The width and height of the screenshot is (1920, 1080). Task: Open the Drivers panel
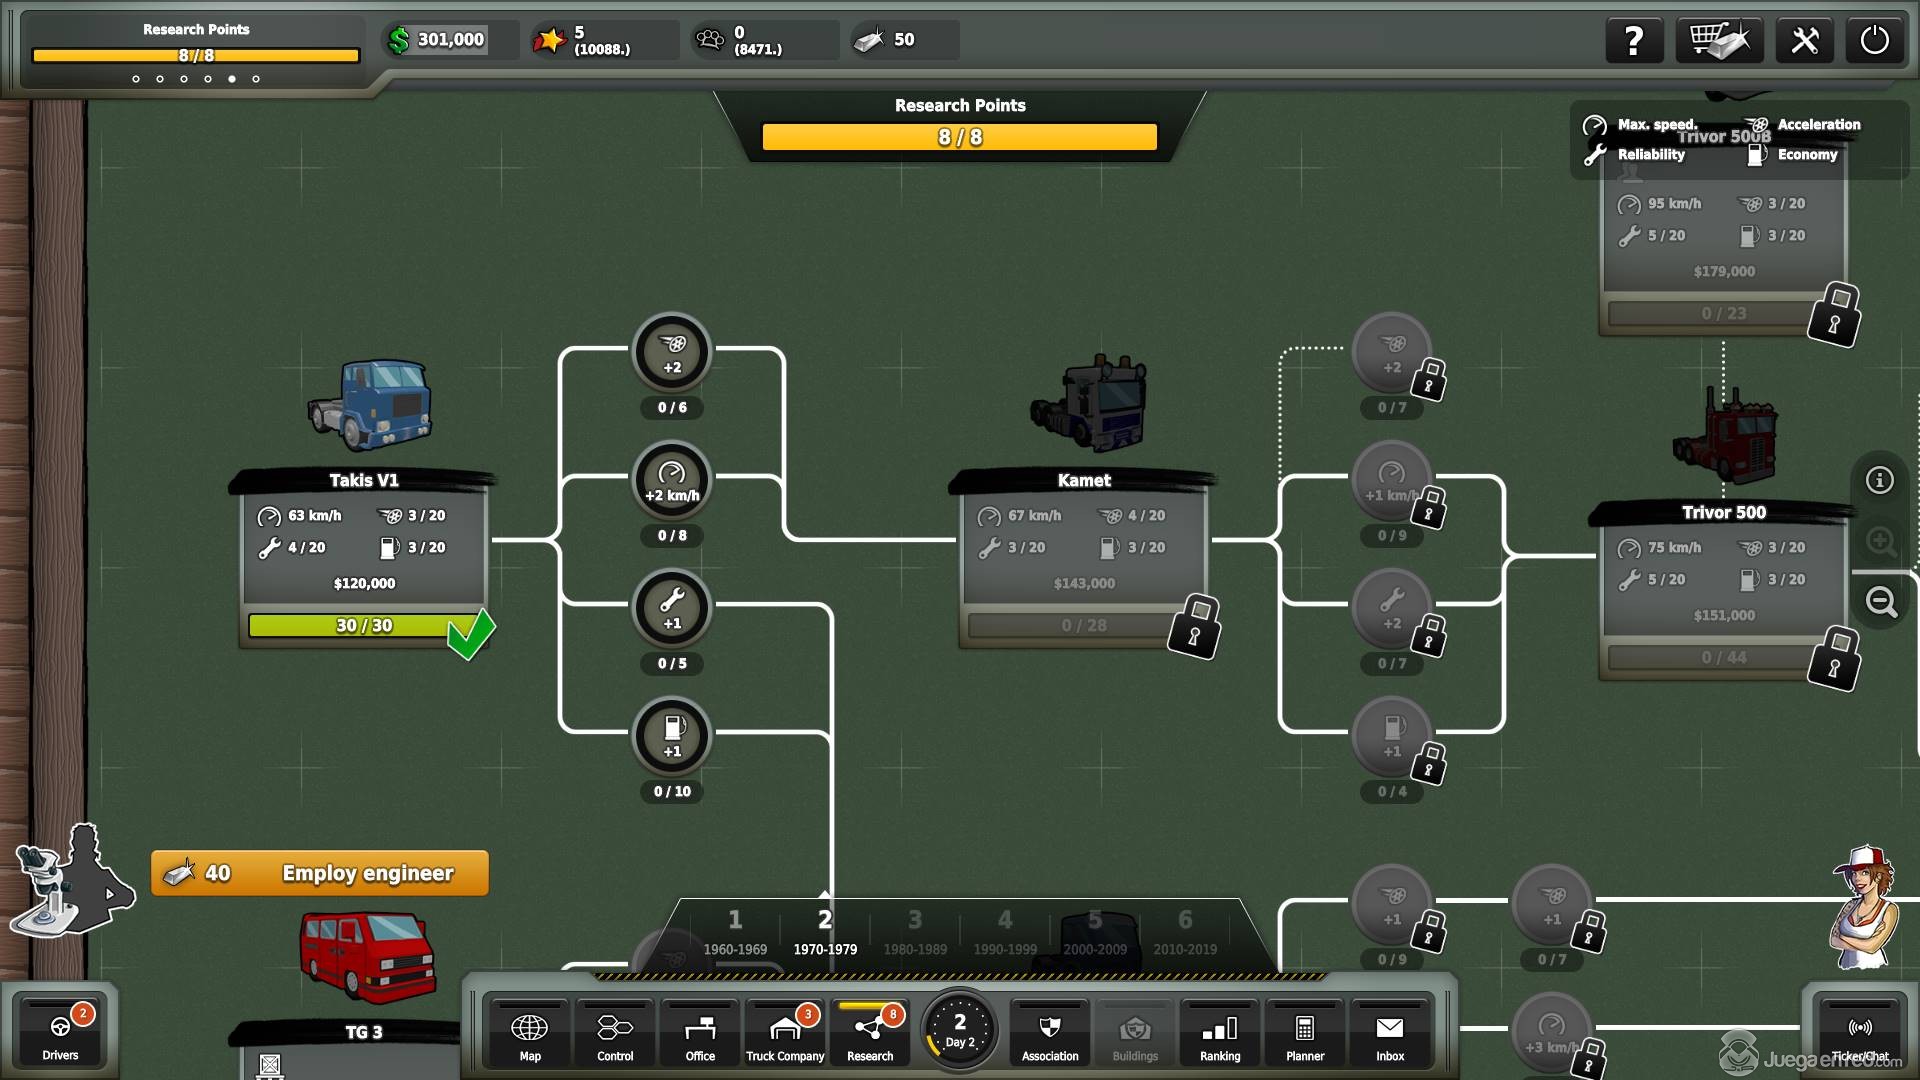click(x=60, y=1035)
